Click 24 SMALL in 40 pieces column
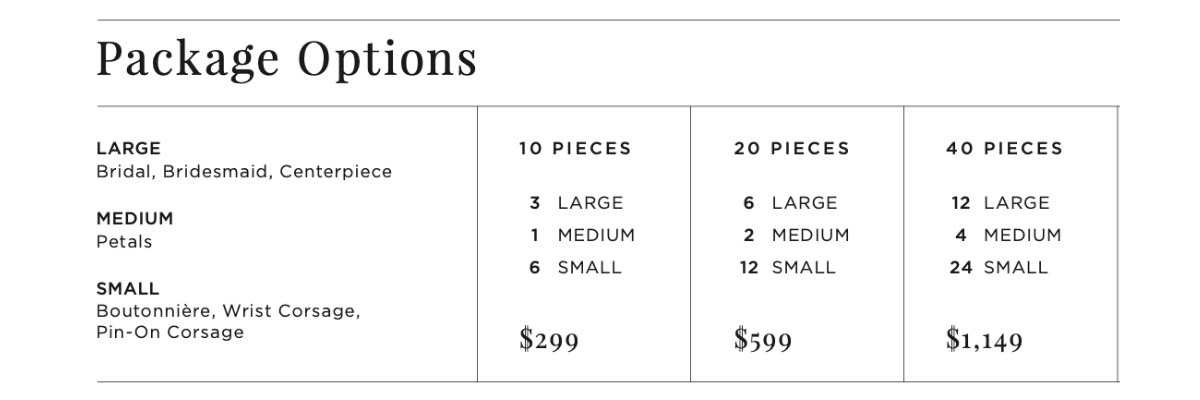 click(999, 267)
